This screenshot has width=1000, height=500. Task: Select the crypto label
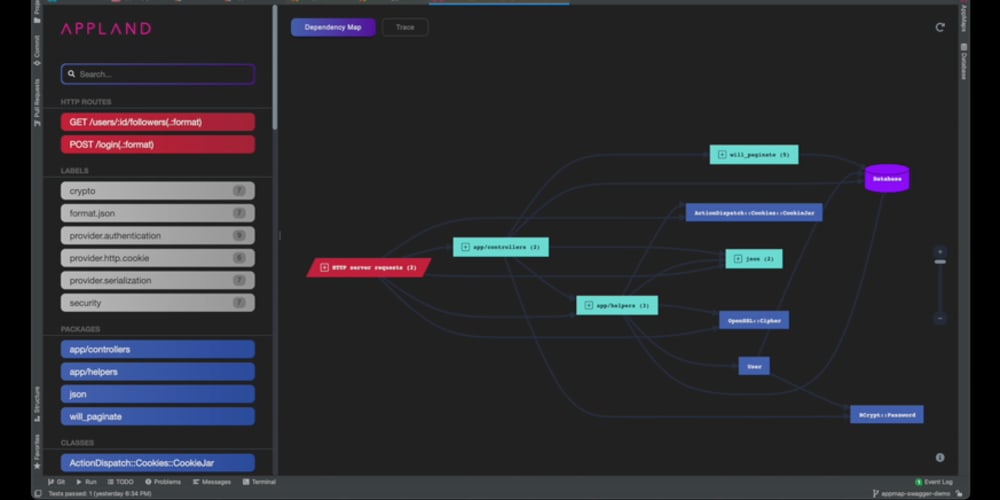click(158, 191)
